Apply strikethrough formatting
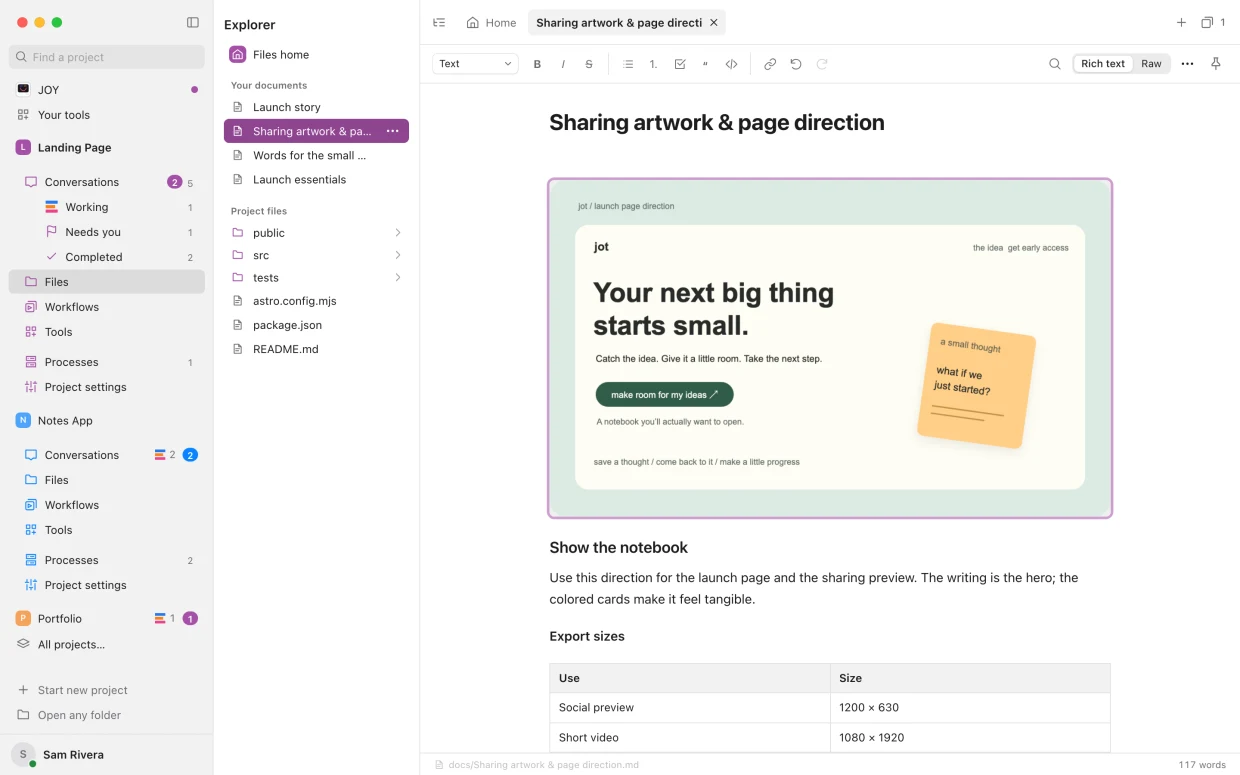Screen dimensions: 1240x775 tap(589, 64)
